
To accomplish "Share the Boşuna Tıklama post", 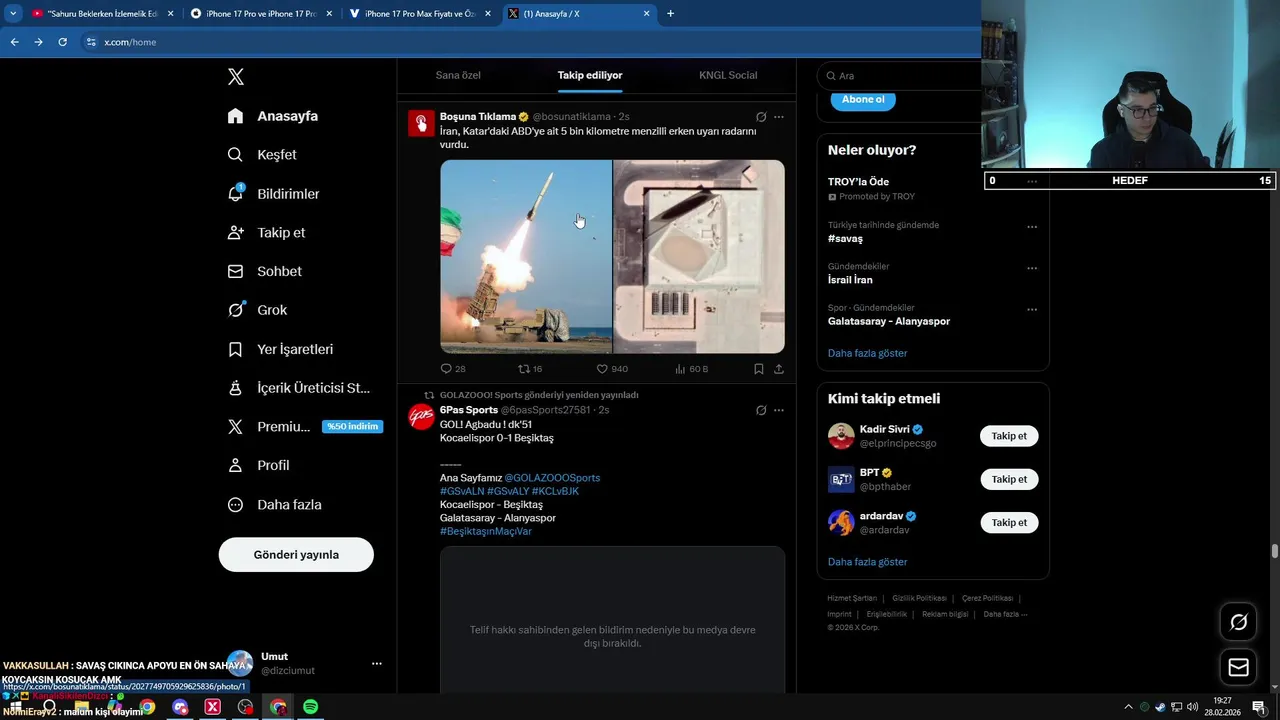I will [x=779, y=369].
